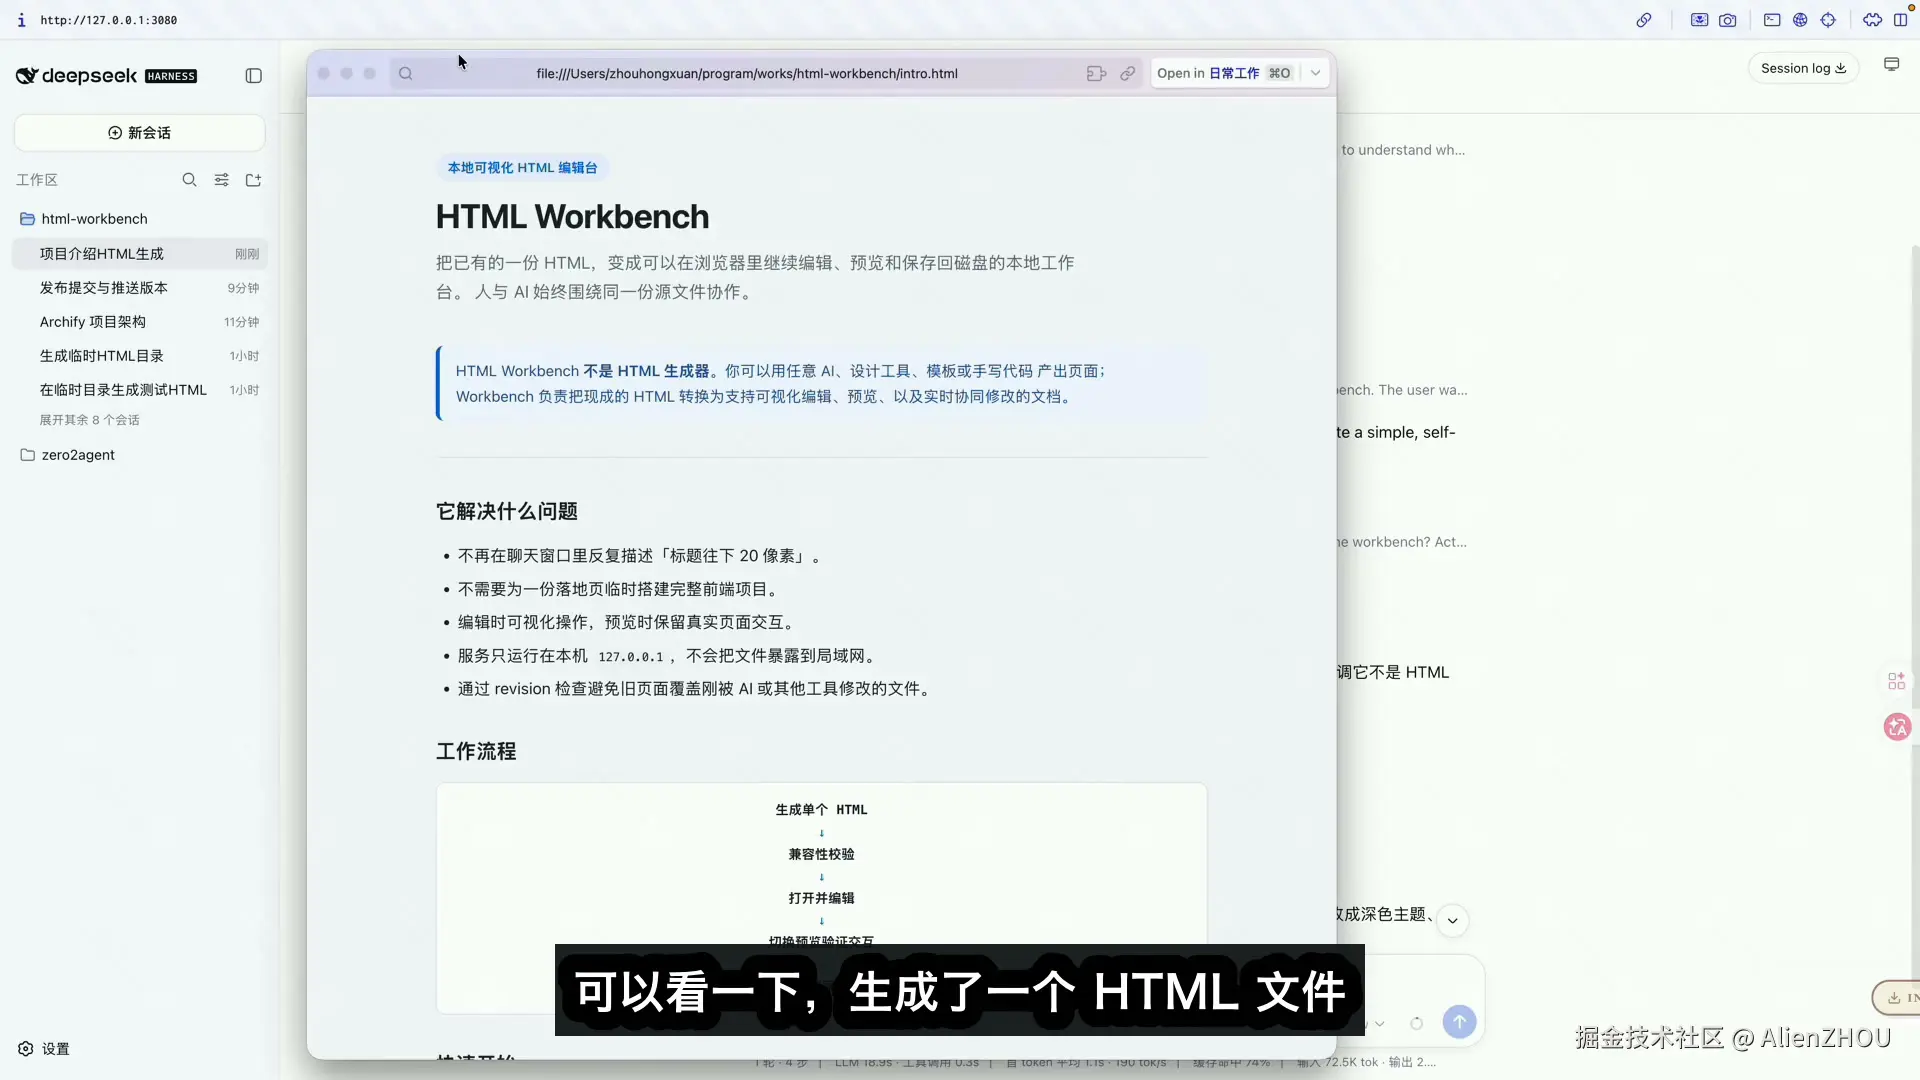Click the 127.0.0.1 inline code text

click(x=631, y=657)
